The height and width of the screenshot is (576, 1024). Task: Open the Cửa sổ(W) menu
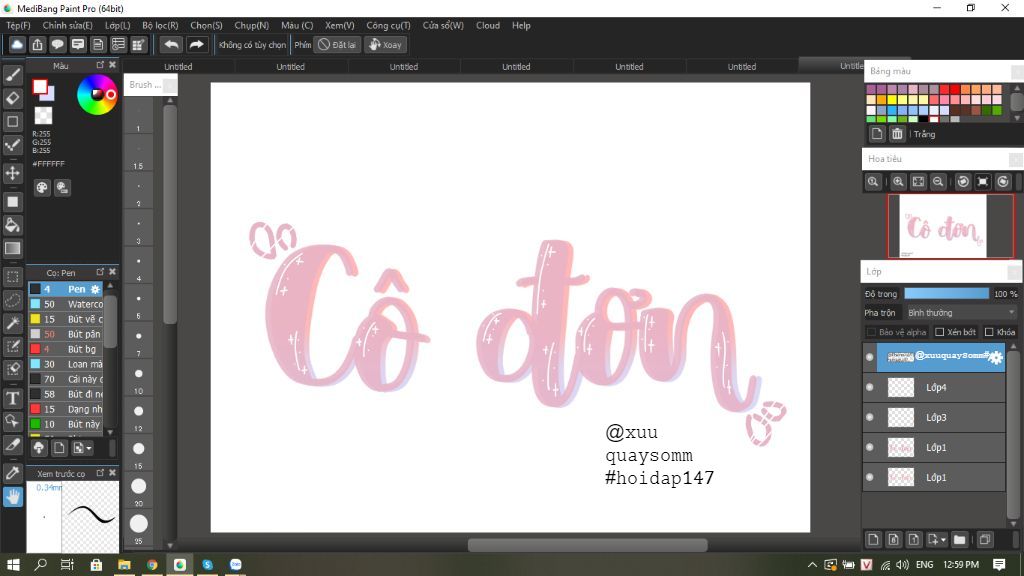click(x=443, y=25)
